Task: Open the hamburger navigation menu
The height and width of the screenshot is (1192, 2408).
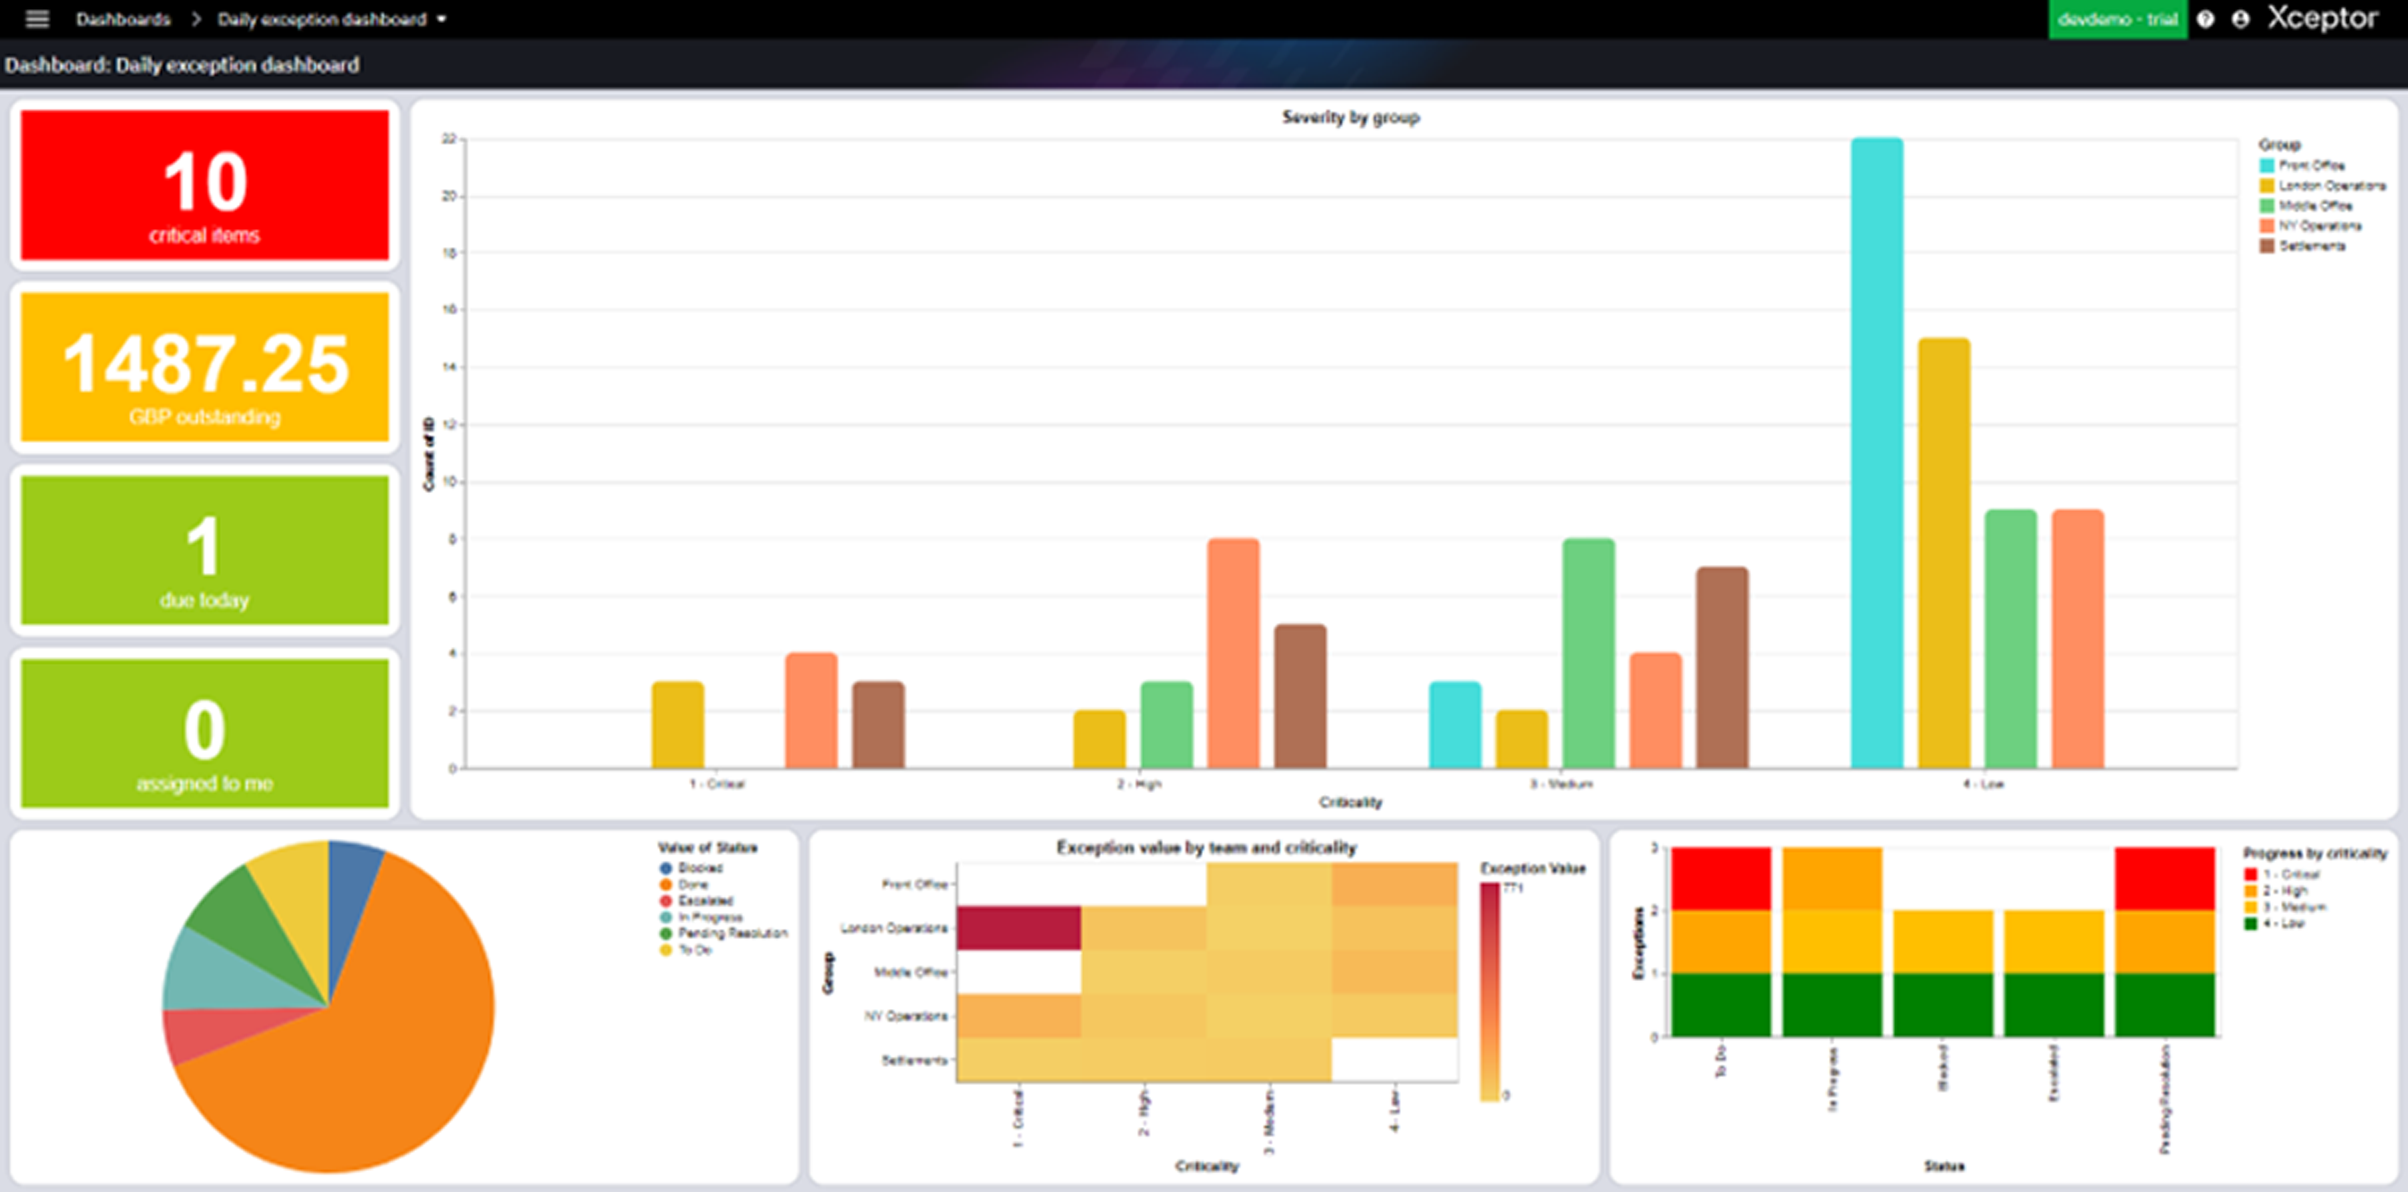Action: (37, 18)
